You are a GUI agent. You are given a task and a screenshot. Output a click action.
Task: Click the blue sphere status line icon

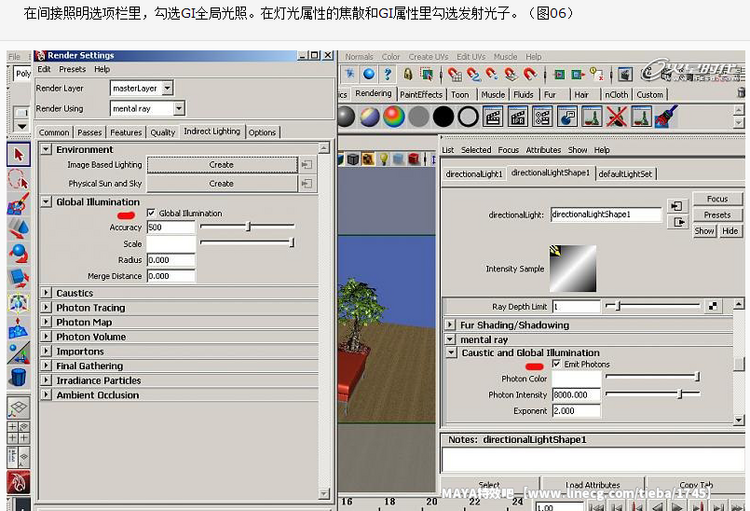pos(369,74)
